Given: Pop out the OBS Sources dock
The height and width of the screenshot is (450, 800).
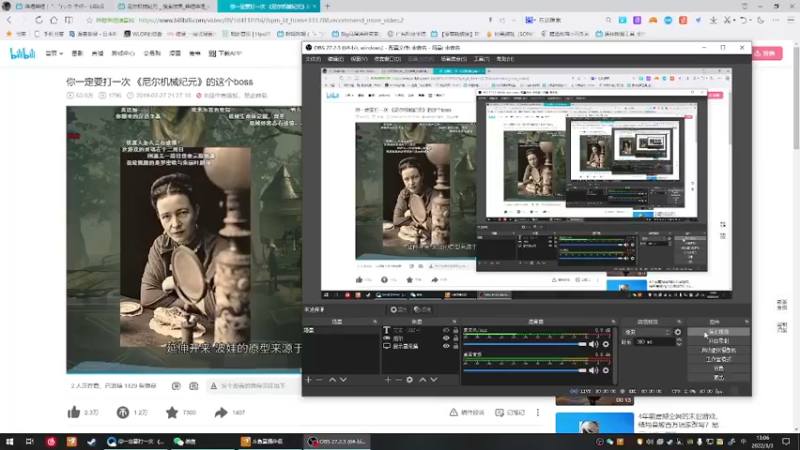Looking at the screenshot, I should 454,322.
